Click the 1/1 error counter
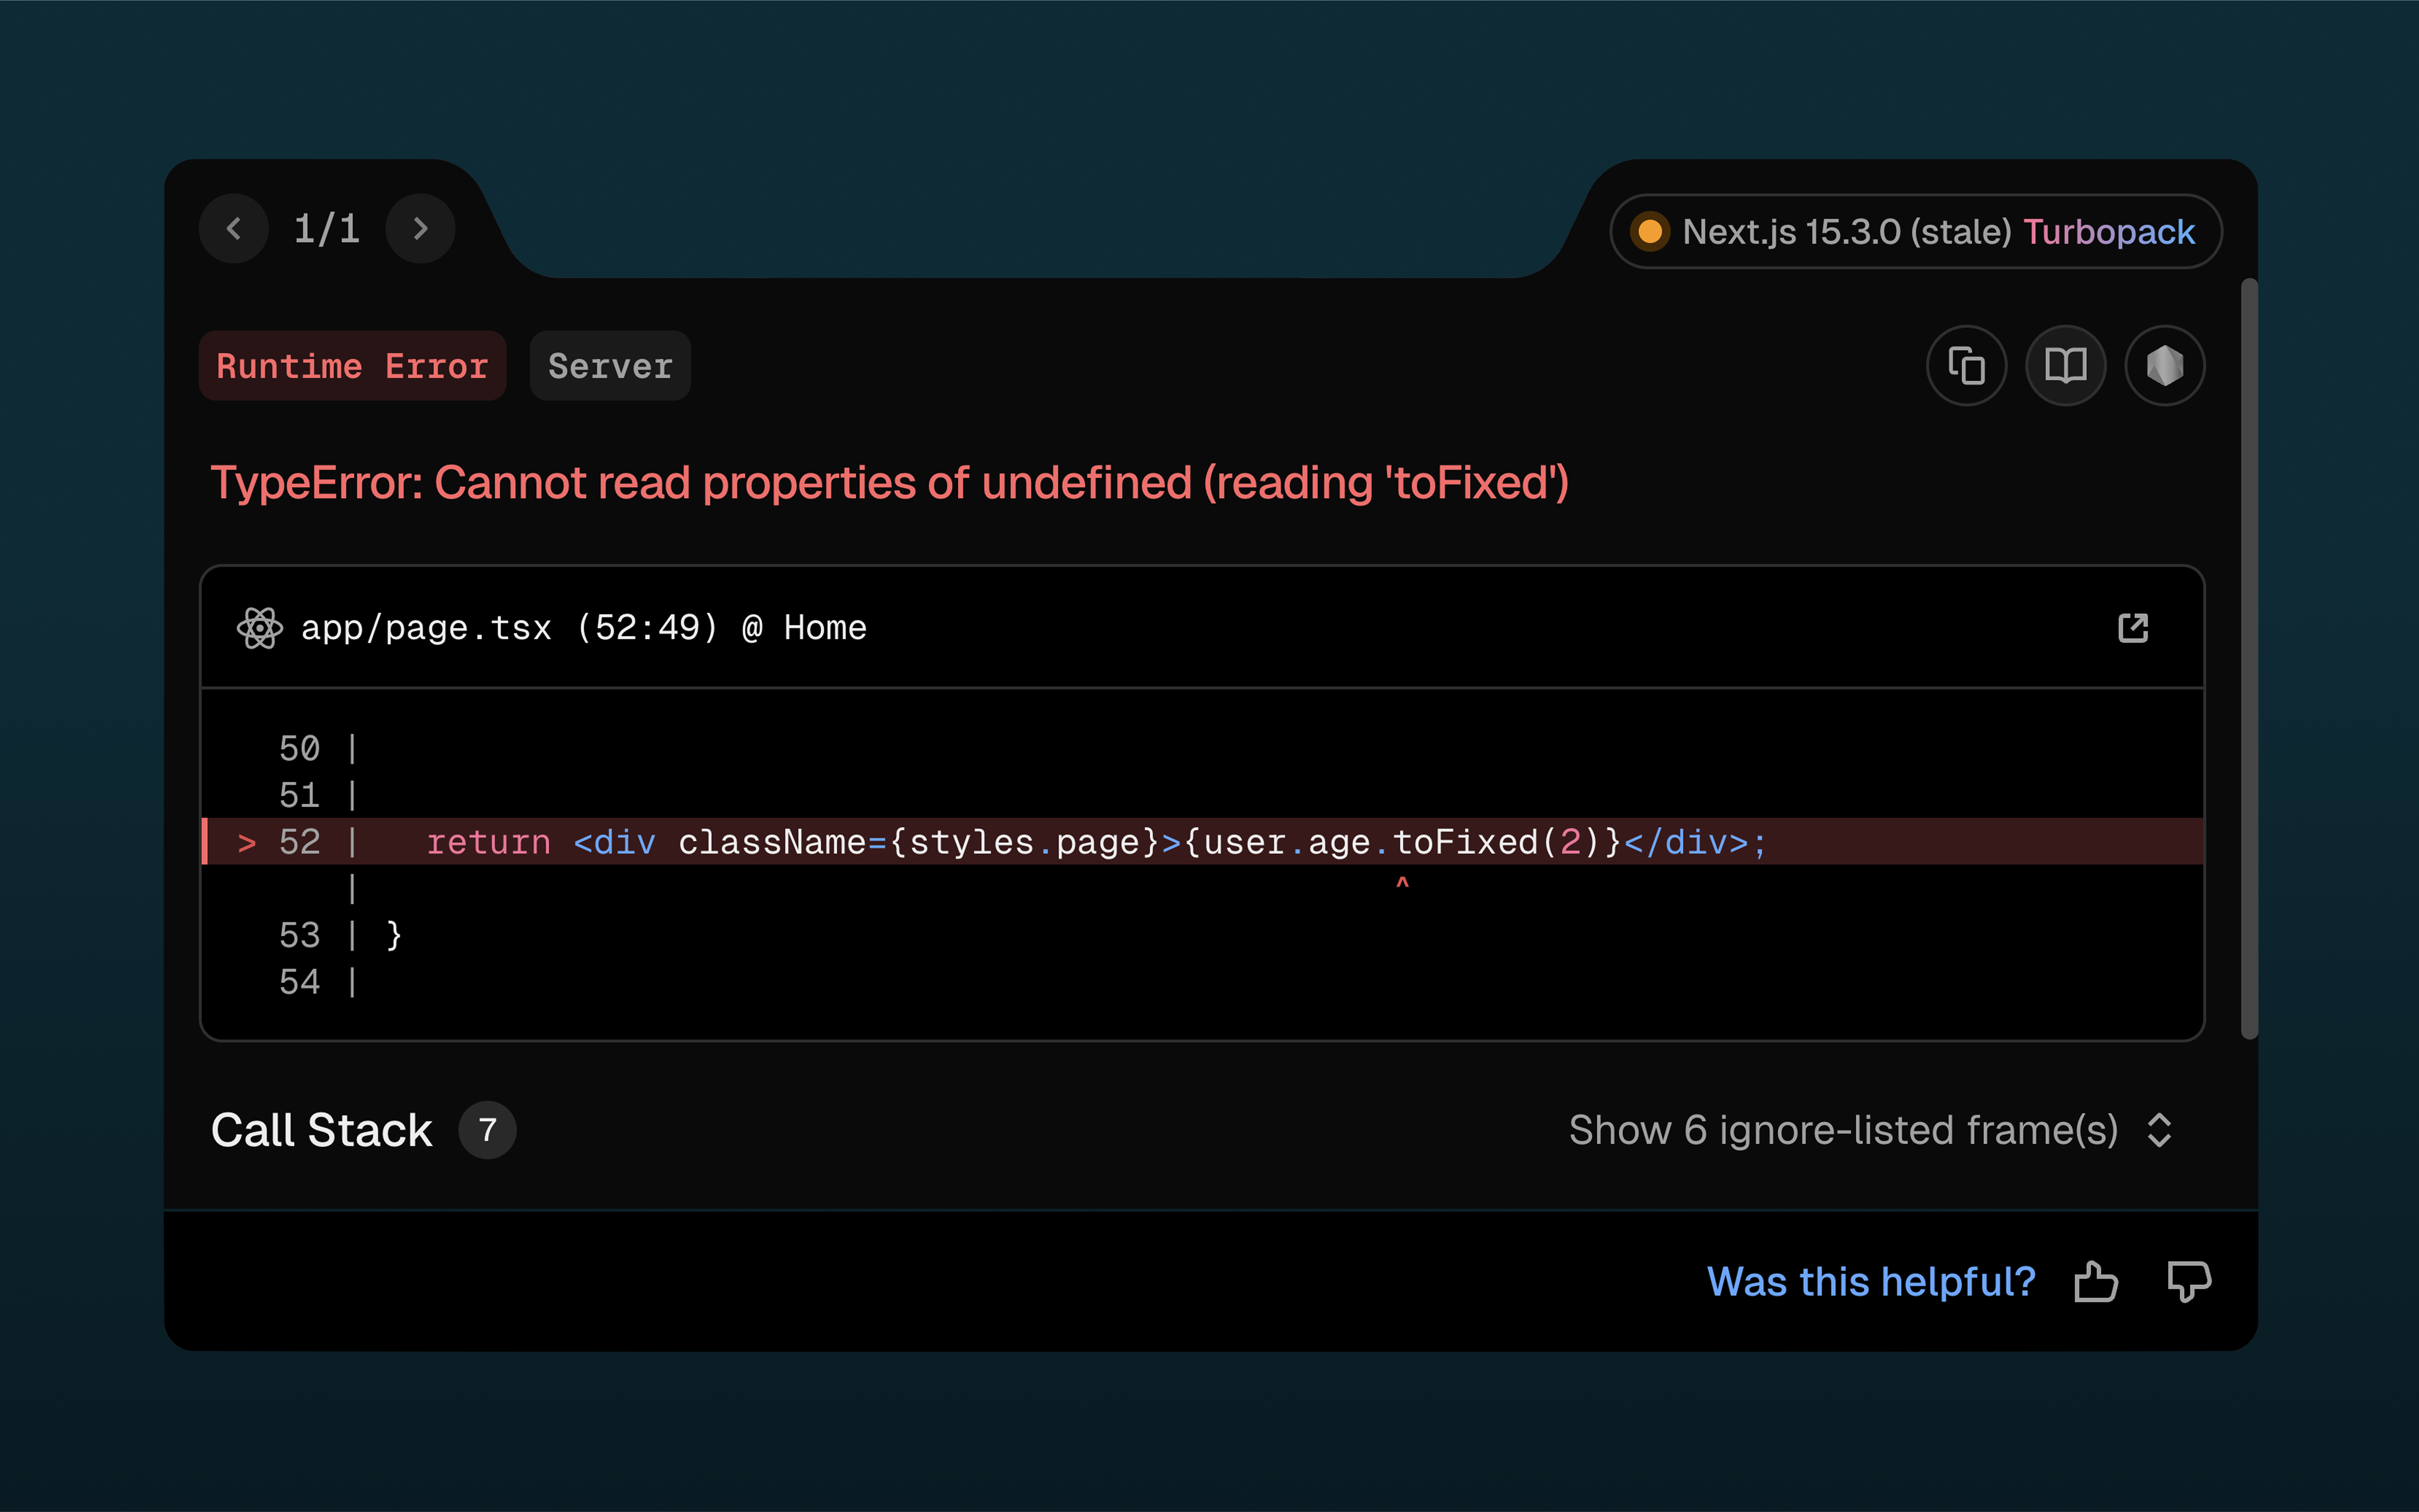Viewport: 2419px width, 1512px height. [x=327, y=229]
